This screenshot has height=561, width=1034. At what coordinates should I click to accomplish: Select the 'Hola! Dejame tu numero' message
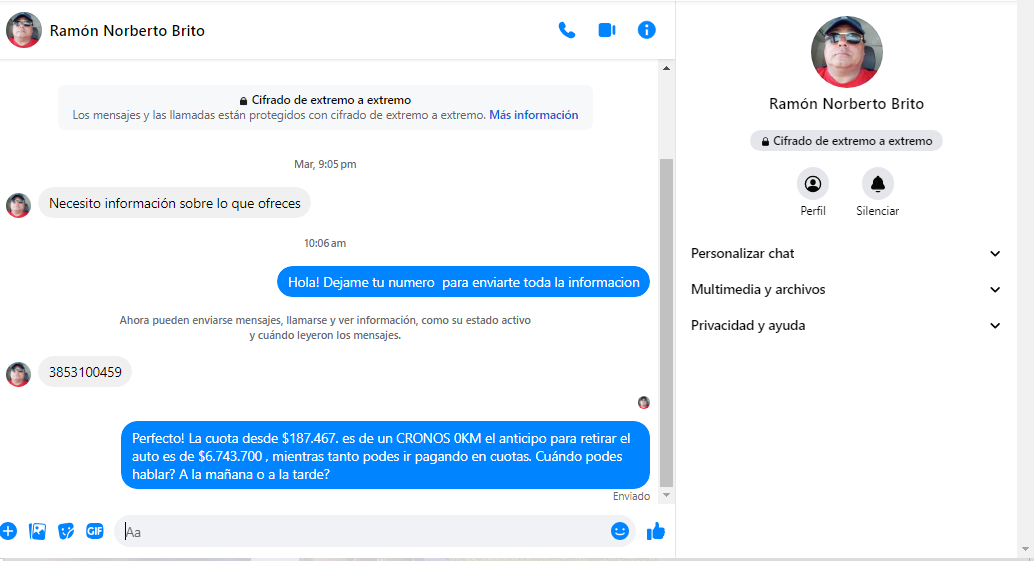[x=464, y=282]
